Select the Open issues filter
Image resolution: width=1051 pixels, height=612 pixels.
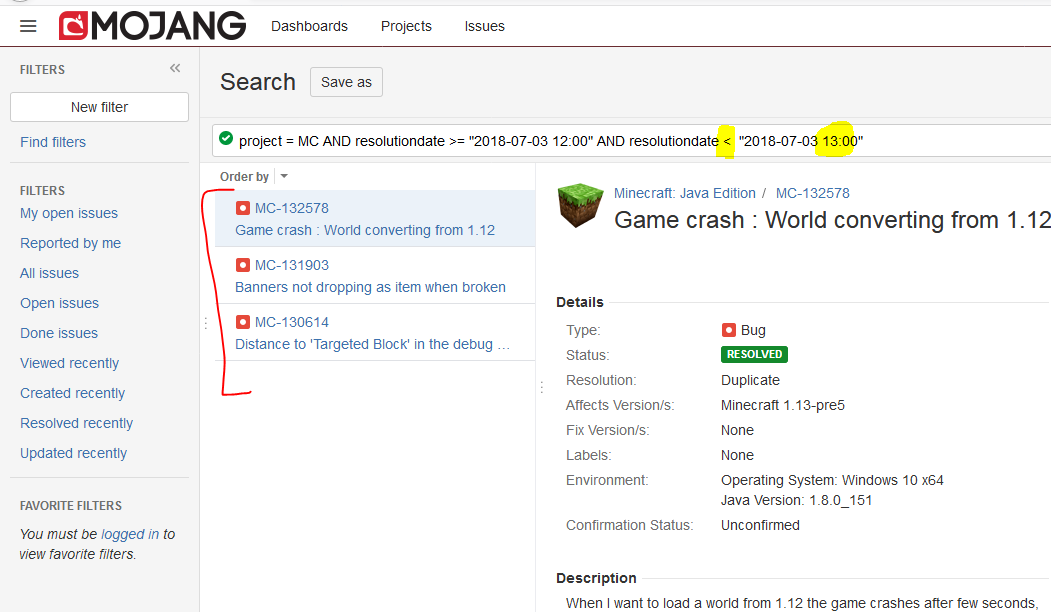(x=60, y=303)
